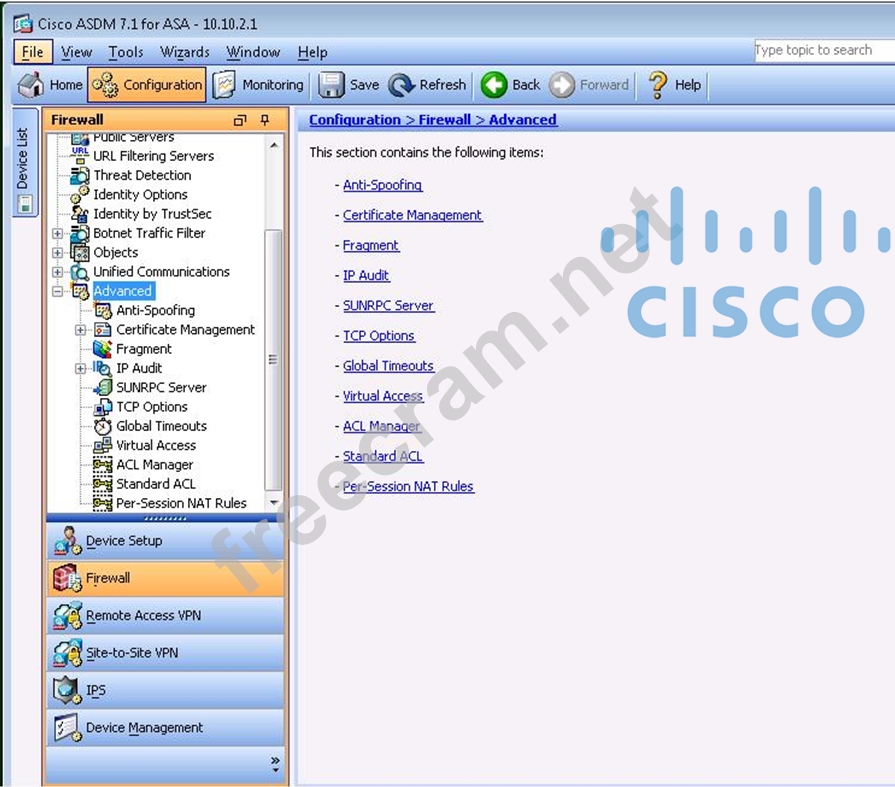The width and height of the screenshot is (895, 787).
Task: Click the Device List side tab icon
Action: [x=24, y=203]
